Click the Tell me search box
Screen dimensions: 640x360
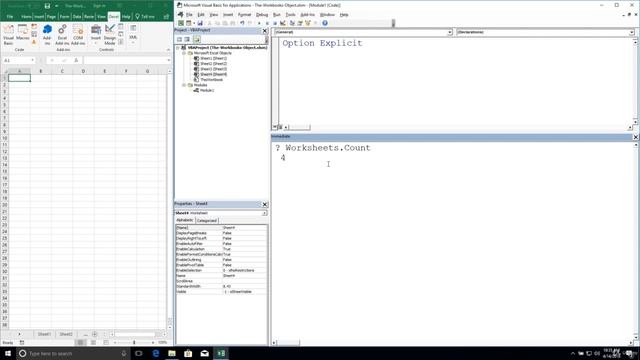click(x=145, y=17)
